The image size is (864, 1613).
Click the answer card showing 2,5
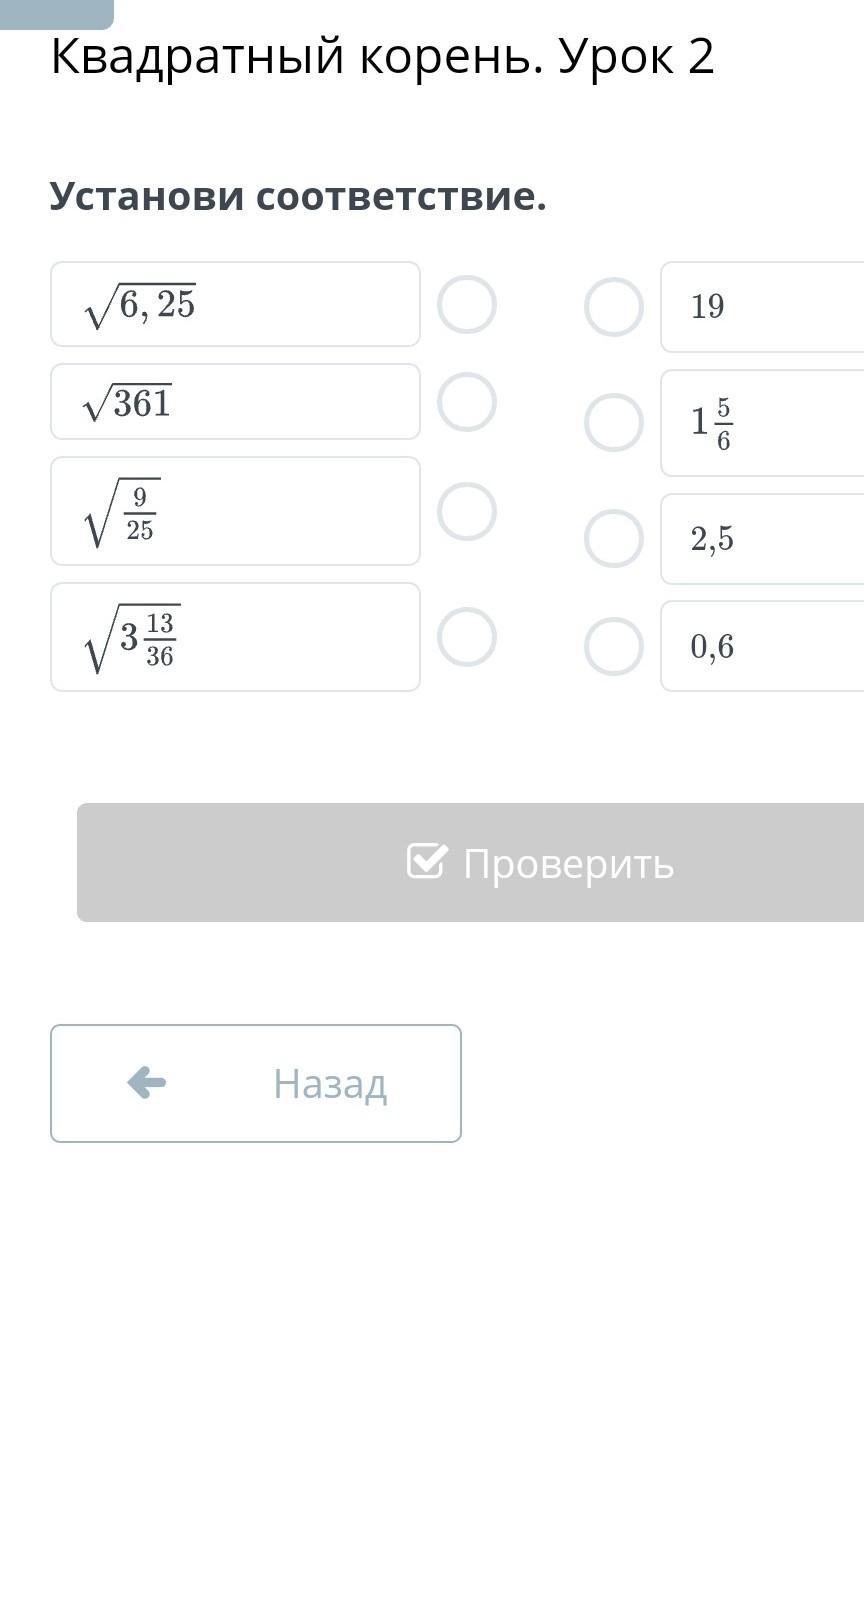[x=762, y=539]
